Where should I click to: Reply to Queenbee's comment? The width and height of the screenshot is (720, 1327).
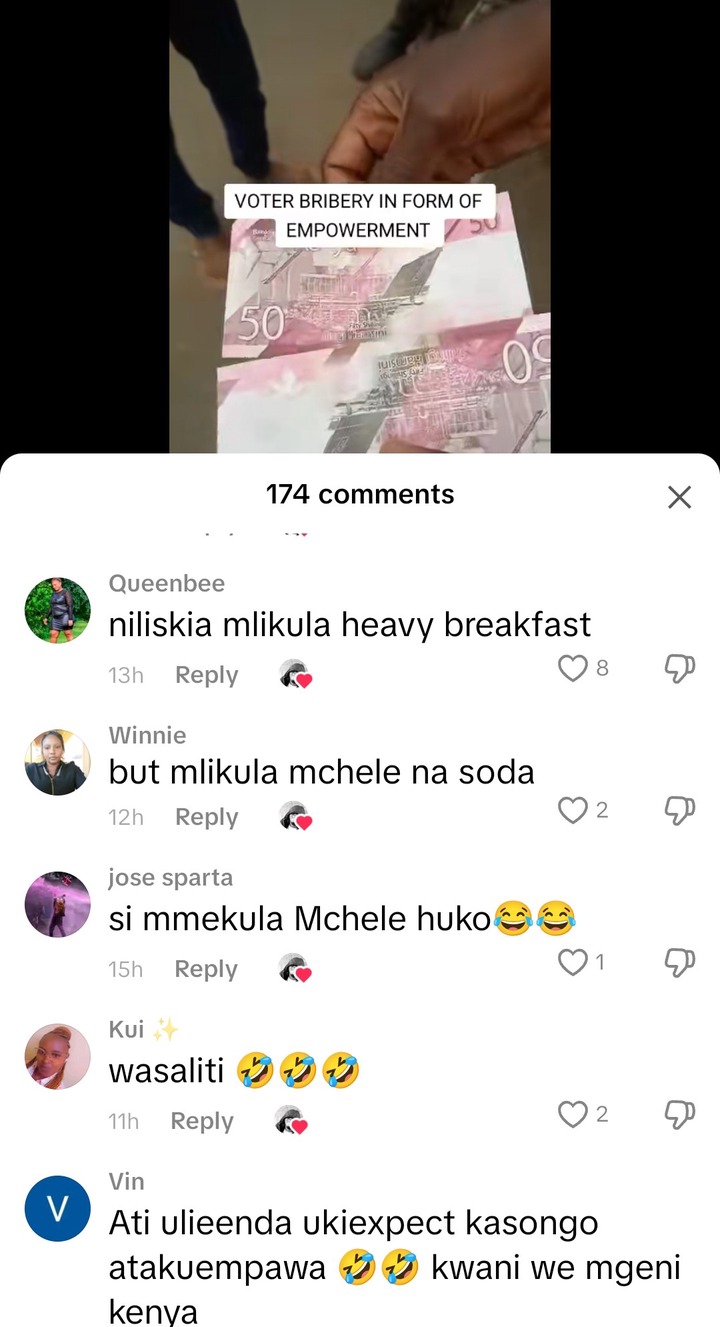click(x=206, y=675)
